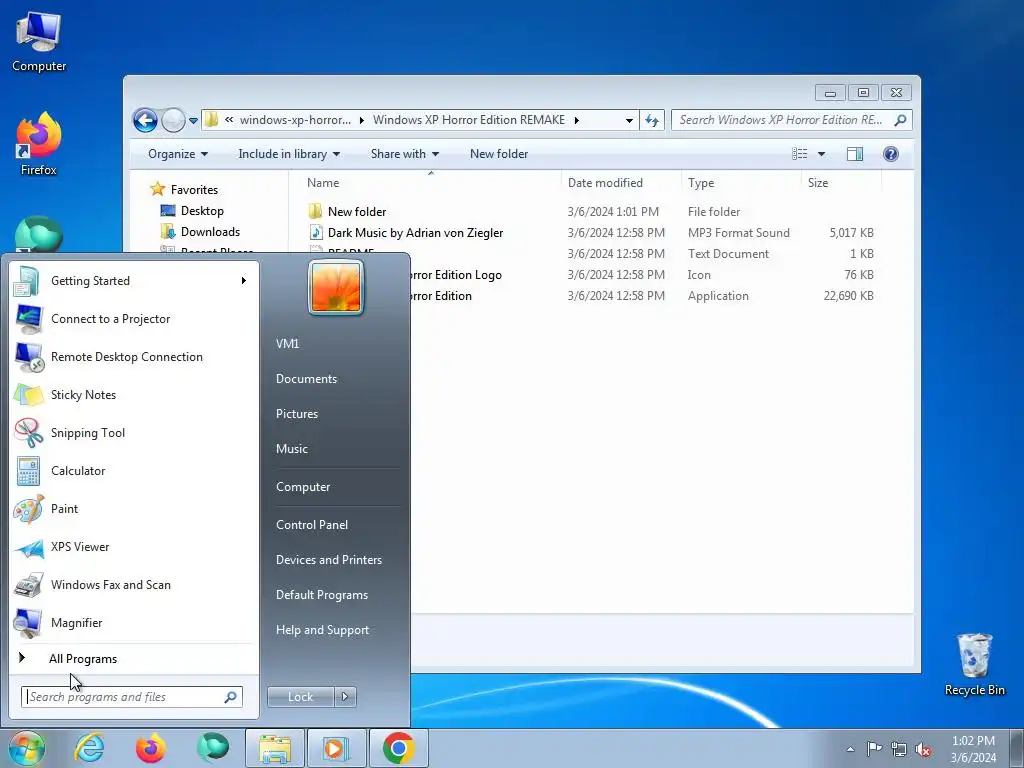The image size is (1024, 768).
Task: Click the Explorer help icon
Action: coord(891,154)
